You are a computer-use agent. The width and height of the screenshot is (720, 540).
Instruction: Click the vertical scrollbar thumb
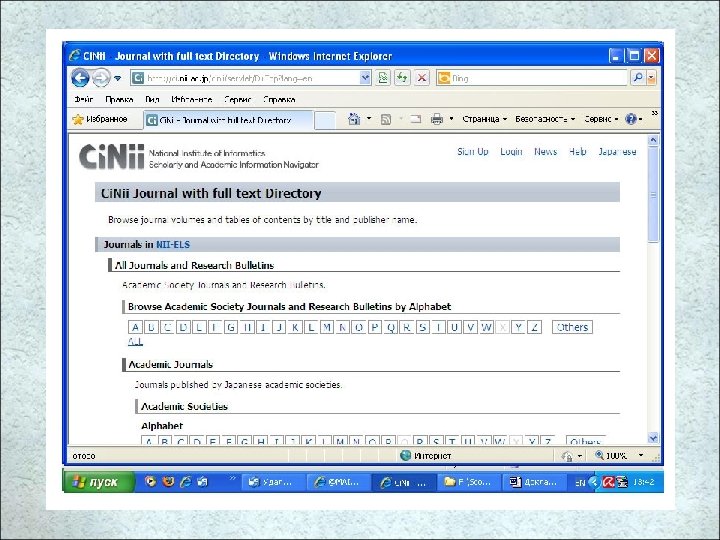pos(653,194)
